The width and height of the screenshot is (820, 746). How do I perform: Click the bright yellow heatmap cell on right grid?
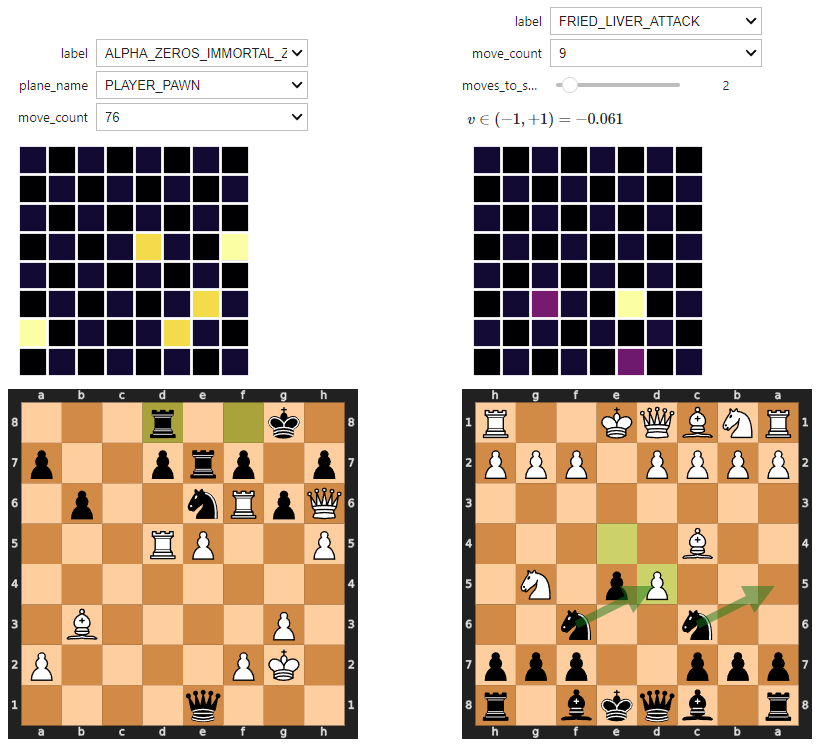click(631, 304)
